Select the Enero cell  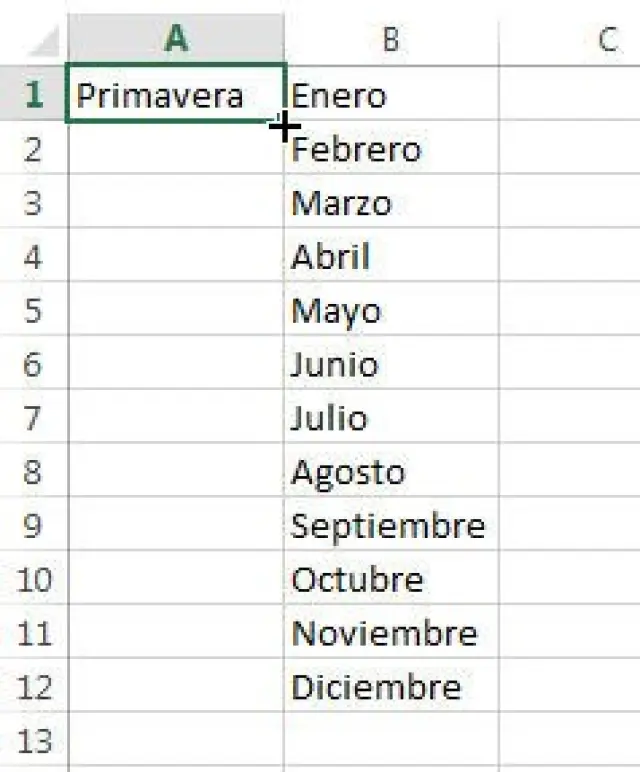coord(390,96)
